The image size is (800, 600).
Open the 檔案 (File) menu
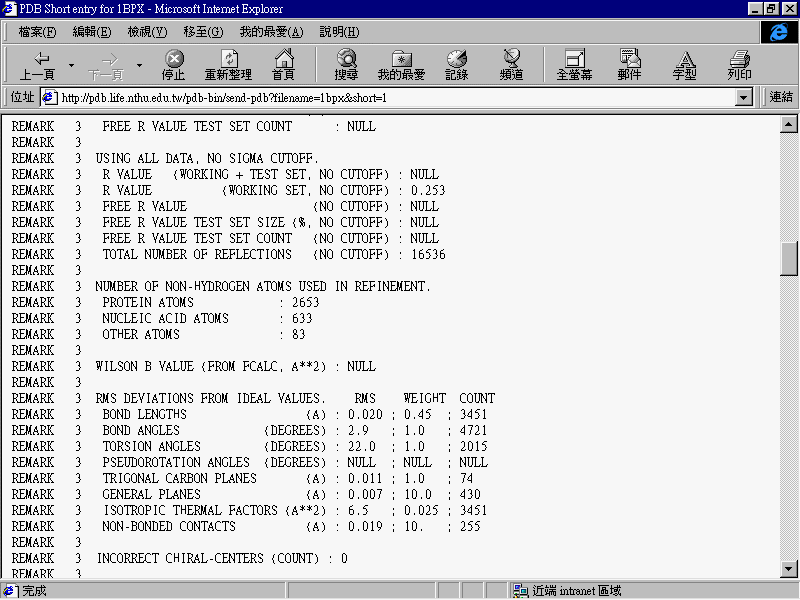[x=37, y=32]
